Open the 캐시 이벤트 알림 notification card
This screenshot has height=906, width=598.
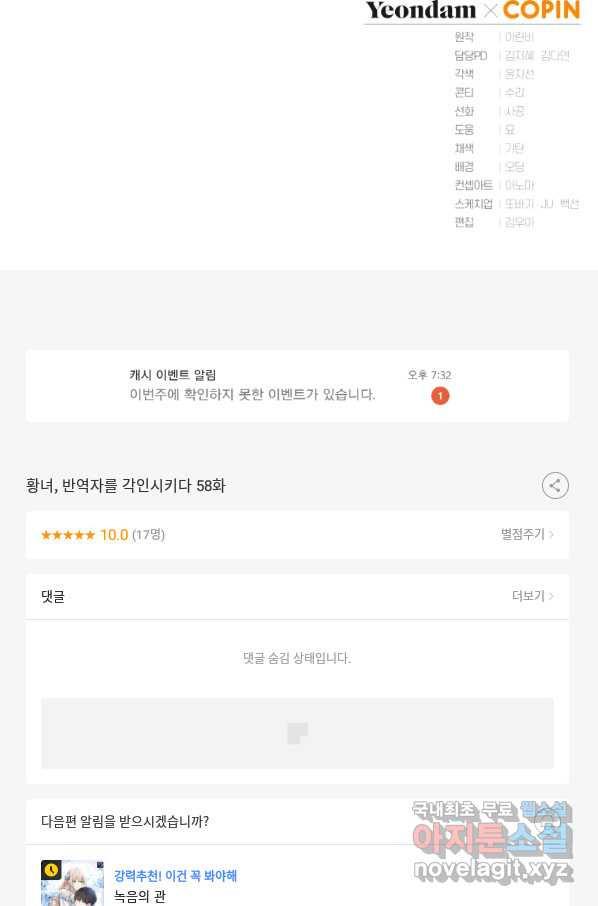point(298,386)
